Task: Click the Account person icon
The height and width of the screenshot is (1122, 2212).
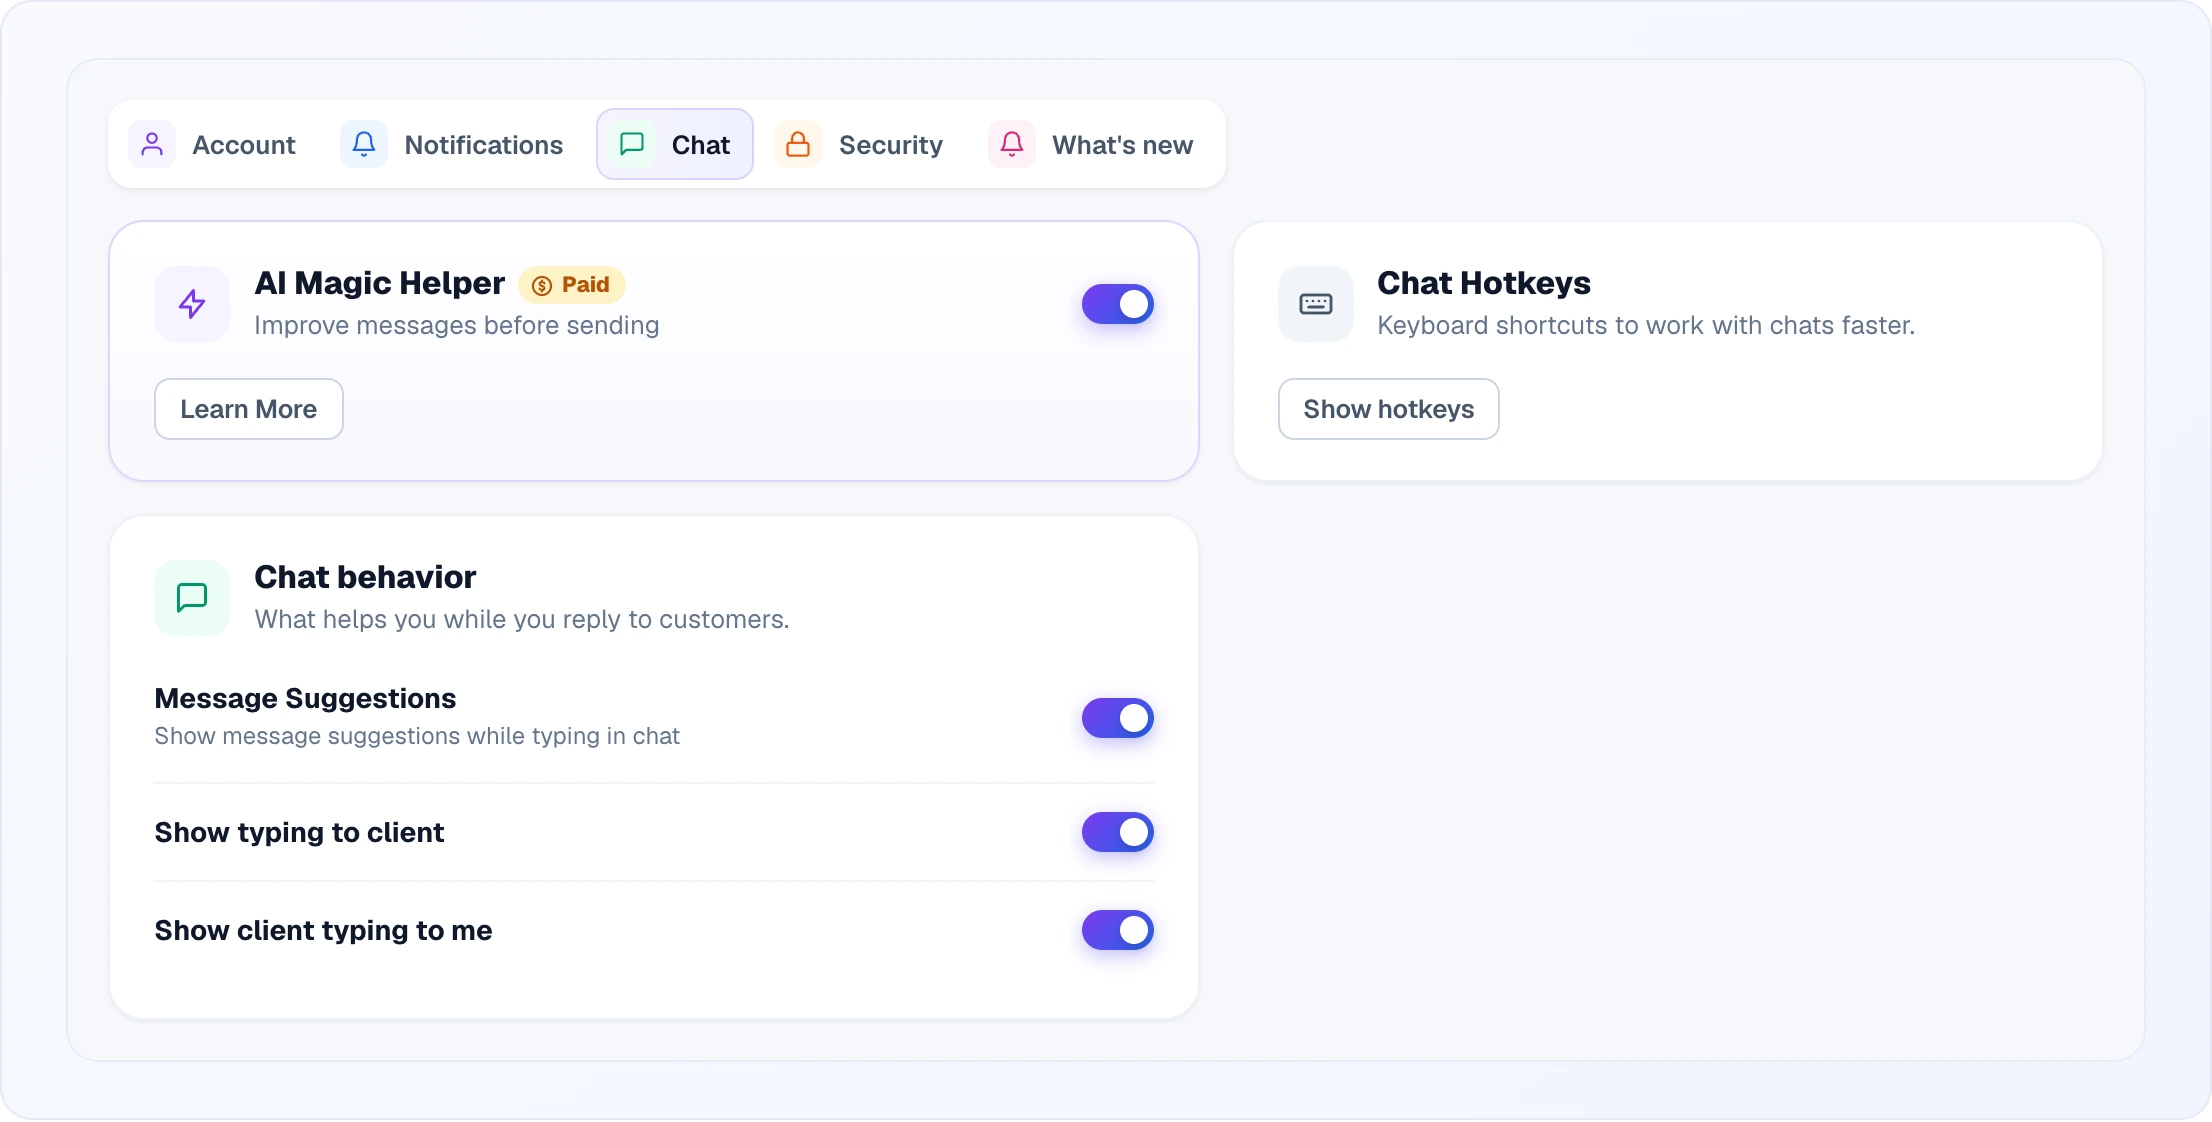Action: pos(152,144)
